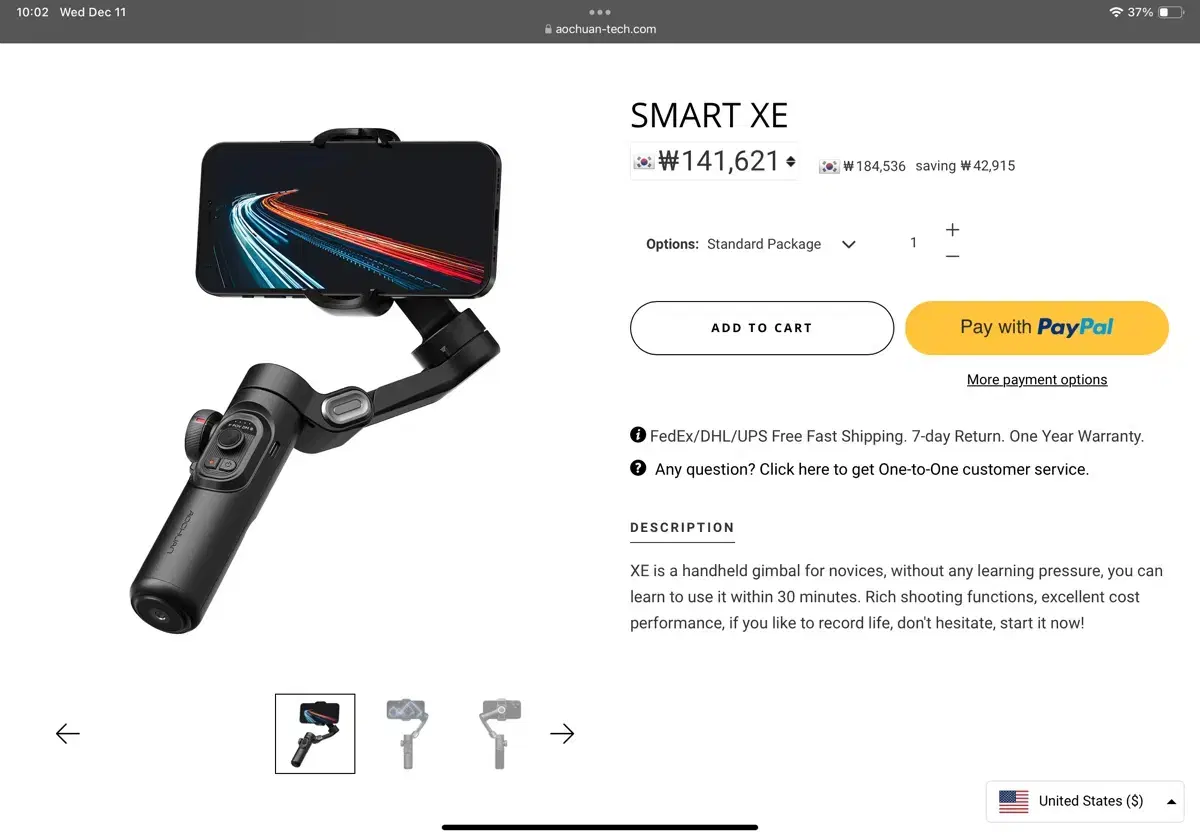Viewport: 1200px width, 838px height.
Task: Click the ADD TO CART button
Action: [762, 328]
